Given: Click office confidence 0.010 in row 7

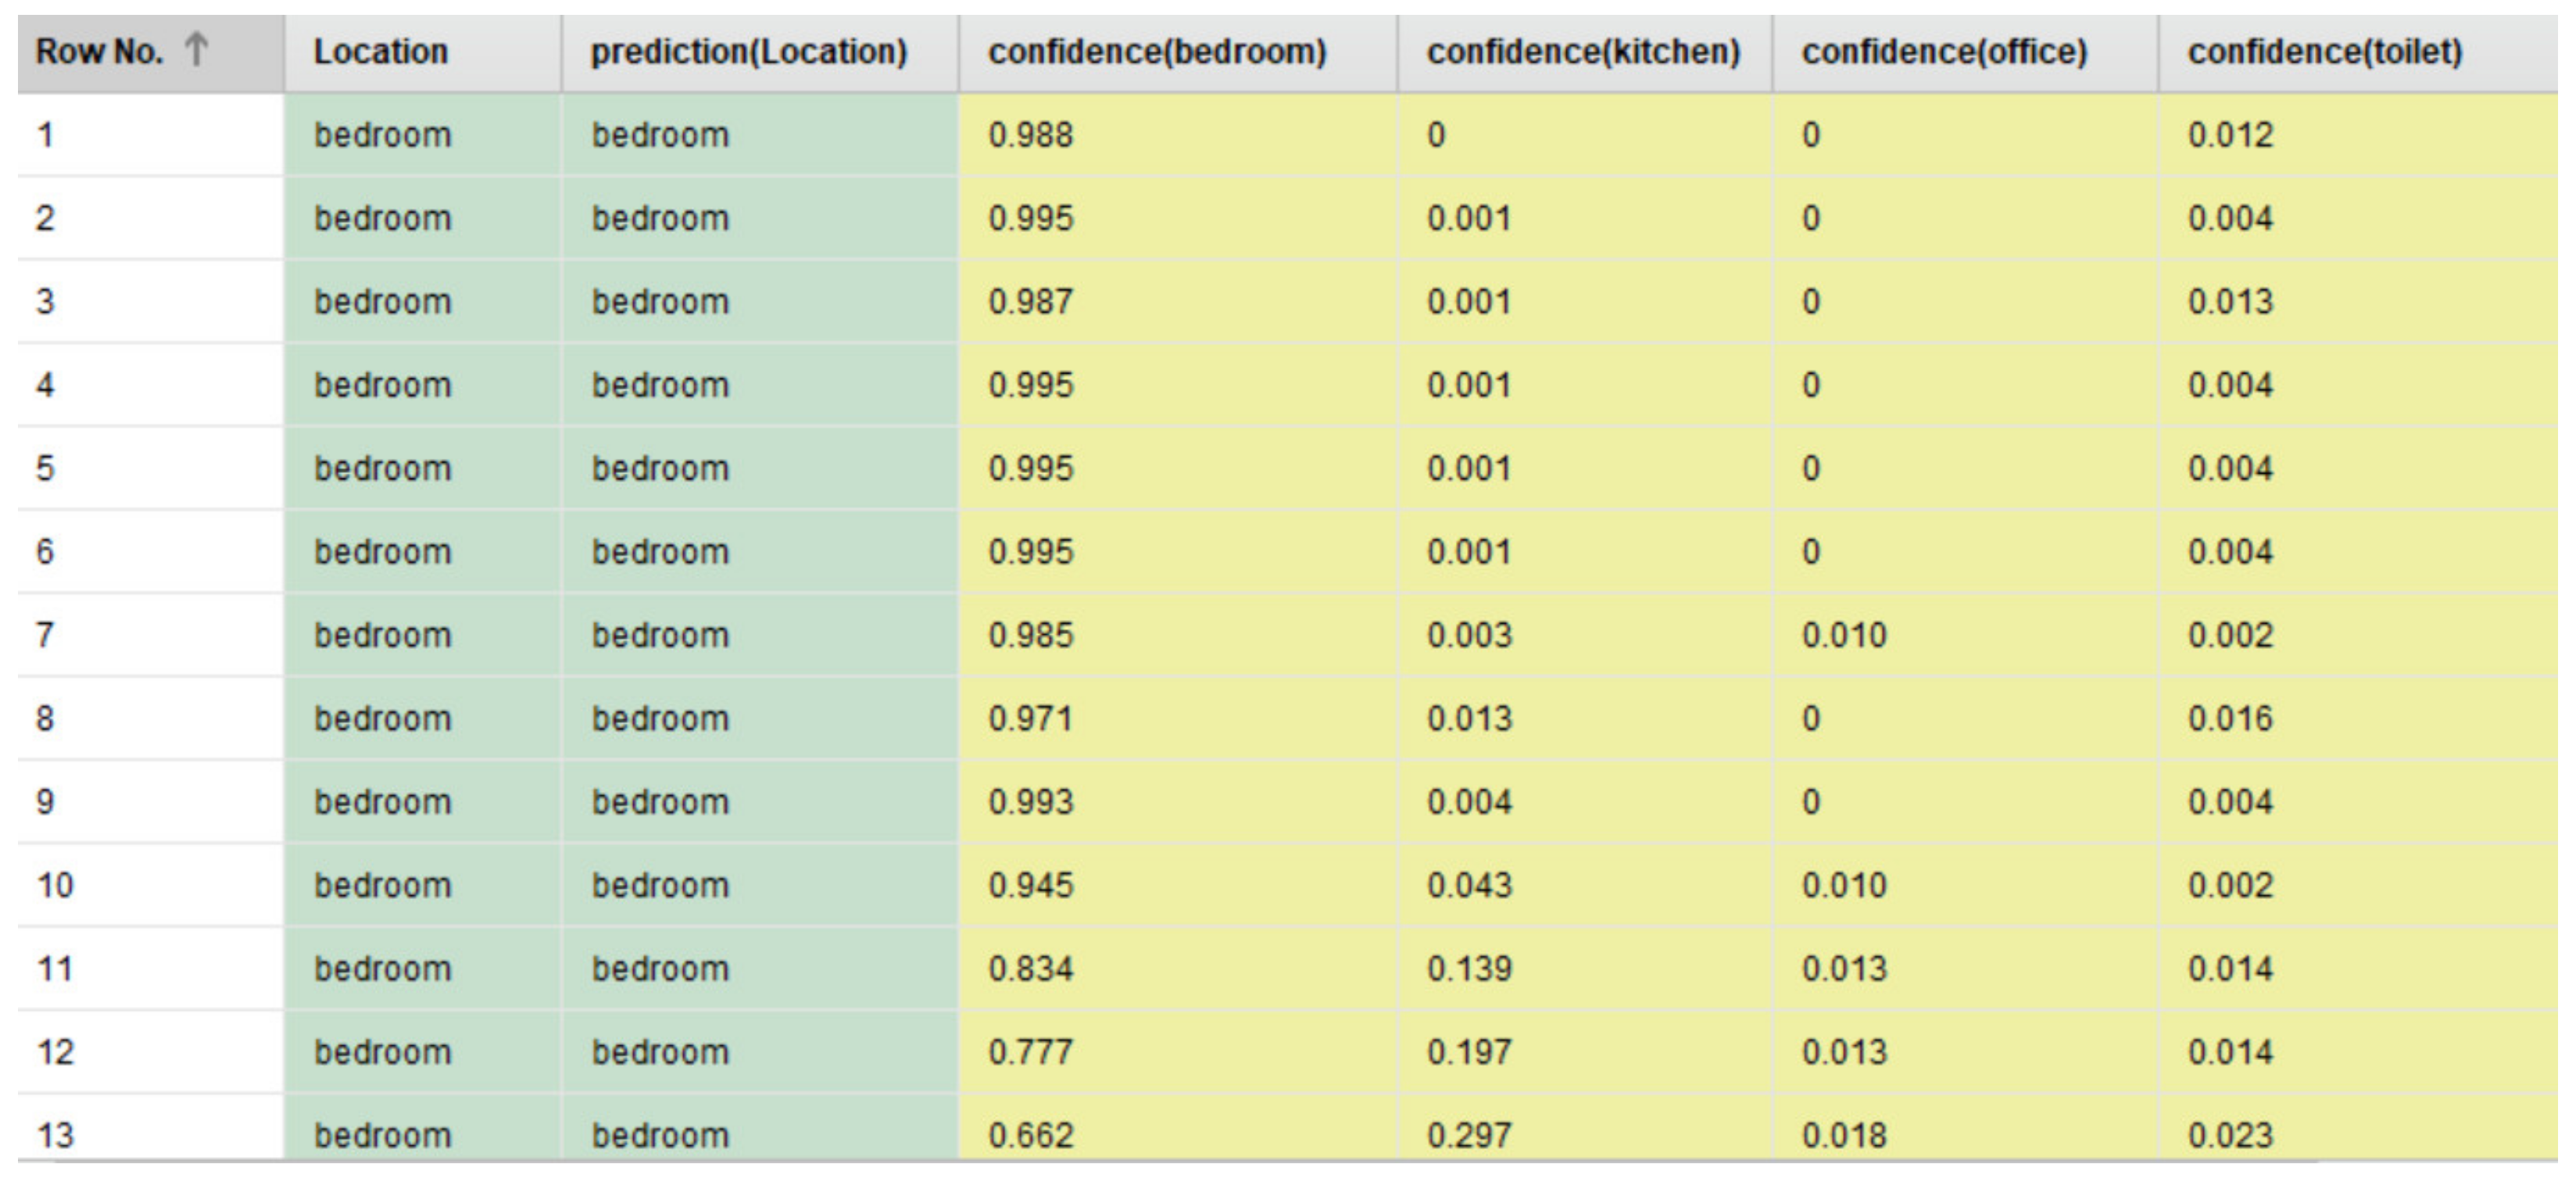Looking at the screenshot, I should 1844,635.
